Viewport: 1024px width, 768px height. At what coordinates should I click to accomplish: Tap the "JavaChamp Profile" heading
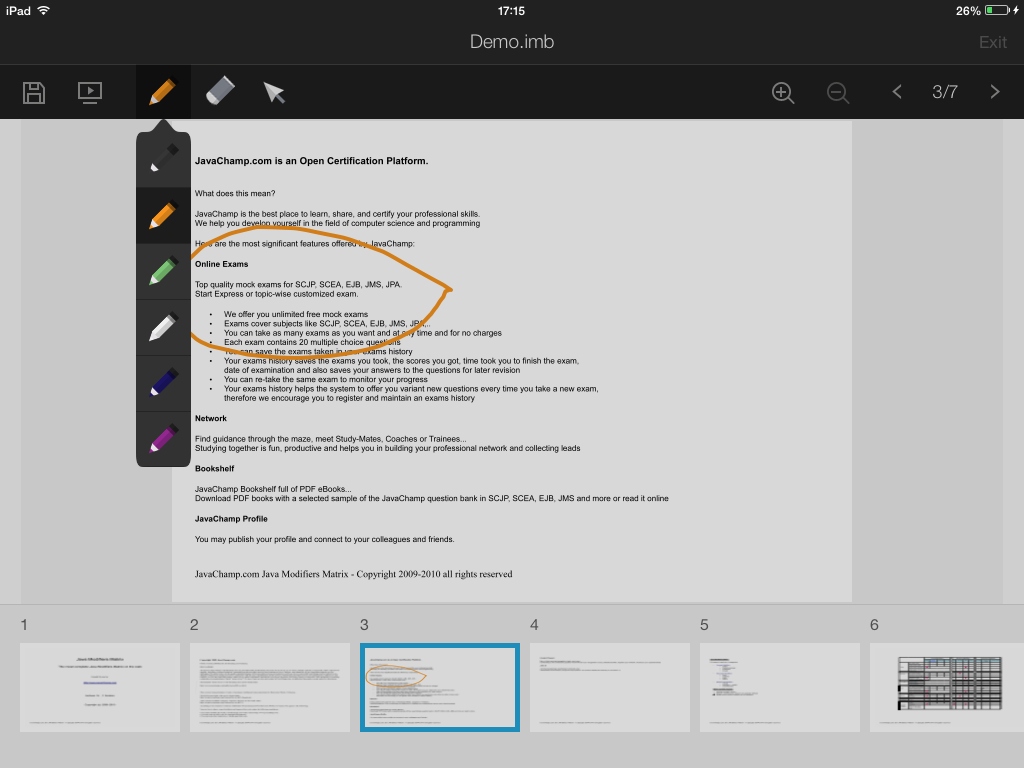[231, 519]
